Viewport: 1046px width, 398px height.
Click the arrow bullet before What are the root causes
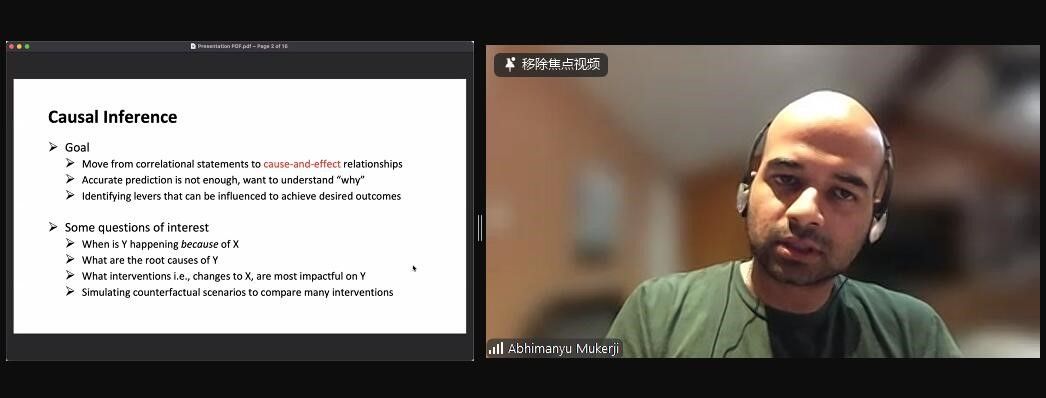pos(70,259)
